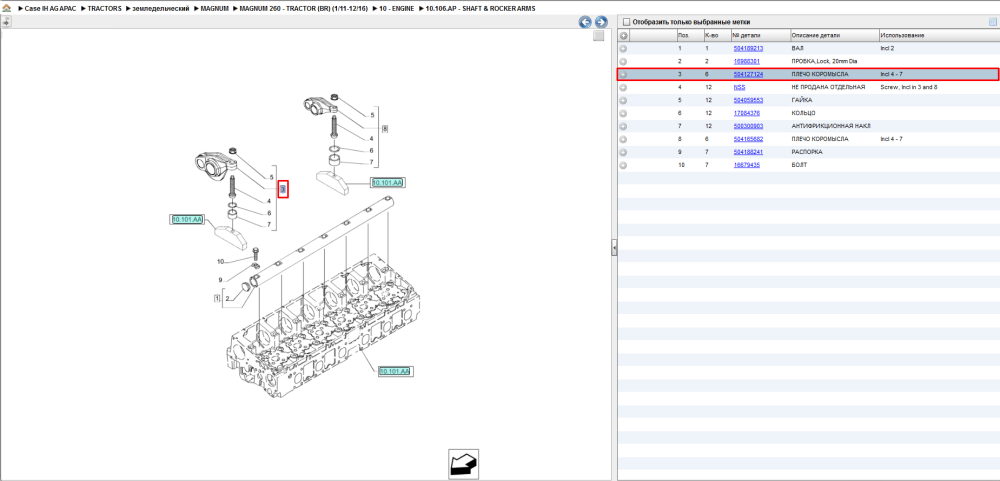The image size is (1000, 481).
Task: Select the 'Screw, Incl in 3 and 8' usage cell
Action: click(x=909, y=87)
